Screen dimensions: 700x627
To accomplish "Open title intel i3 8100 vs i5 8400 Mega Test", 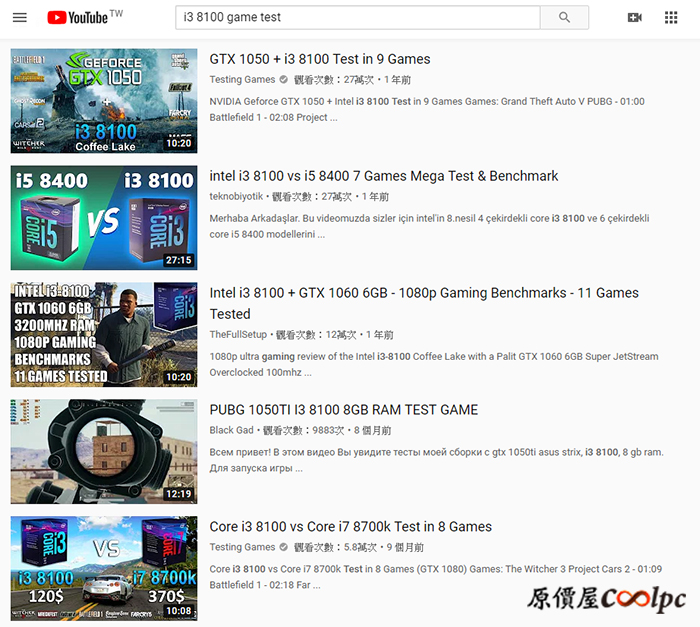I will pyautogui.click(x=383, y=176).
